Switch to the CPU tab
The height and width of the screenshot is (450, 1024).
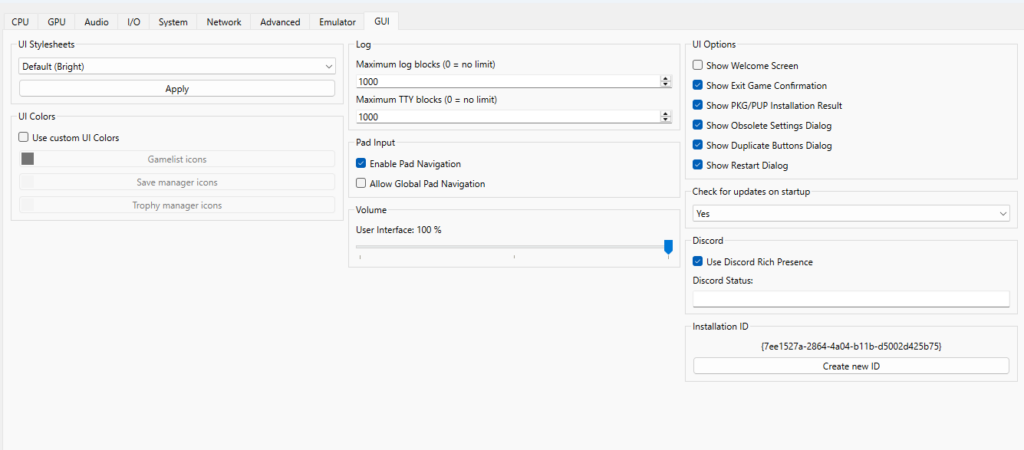(x=20, y=22)
